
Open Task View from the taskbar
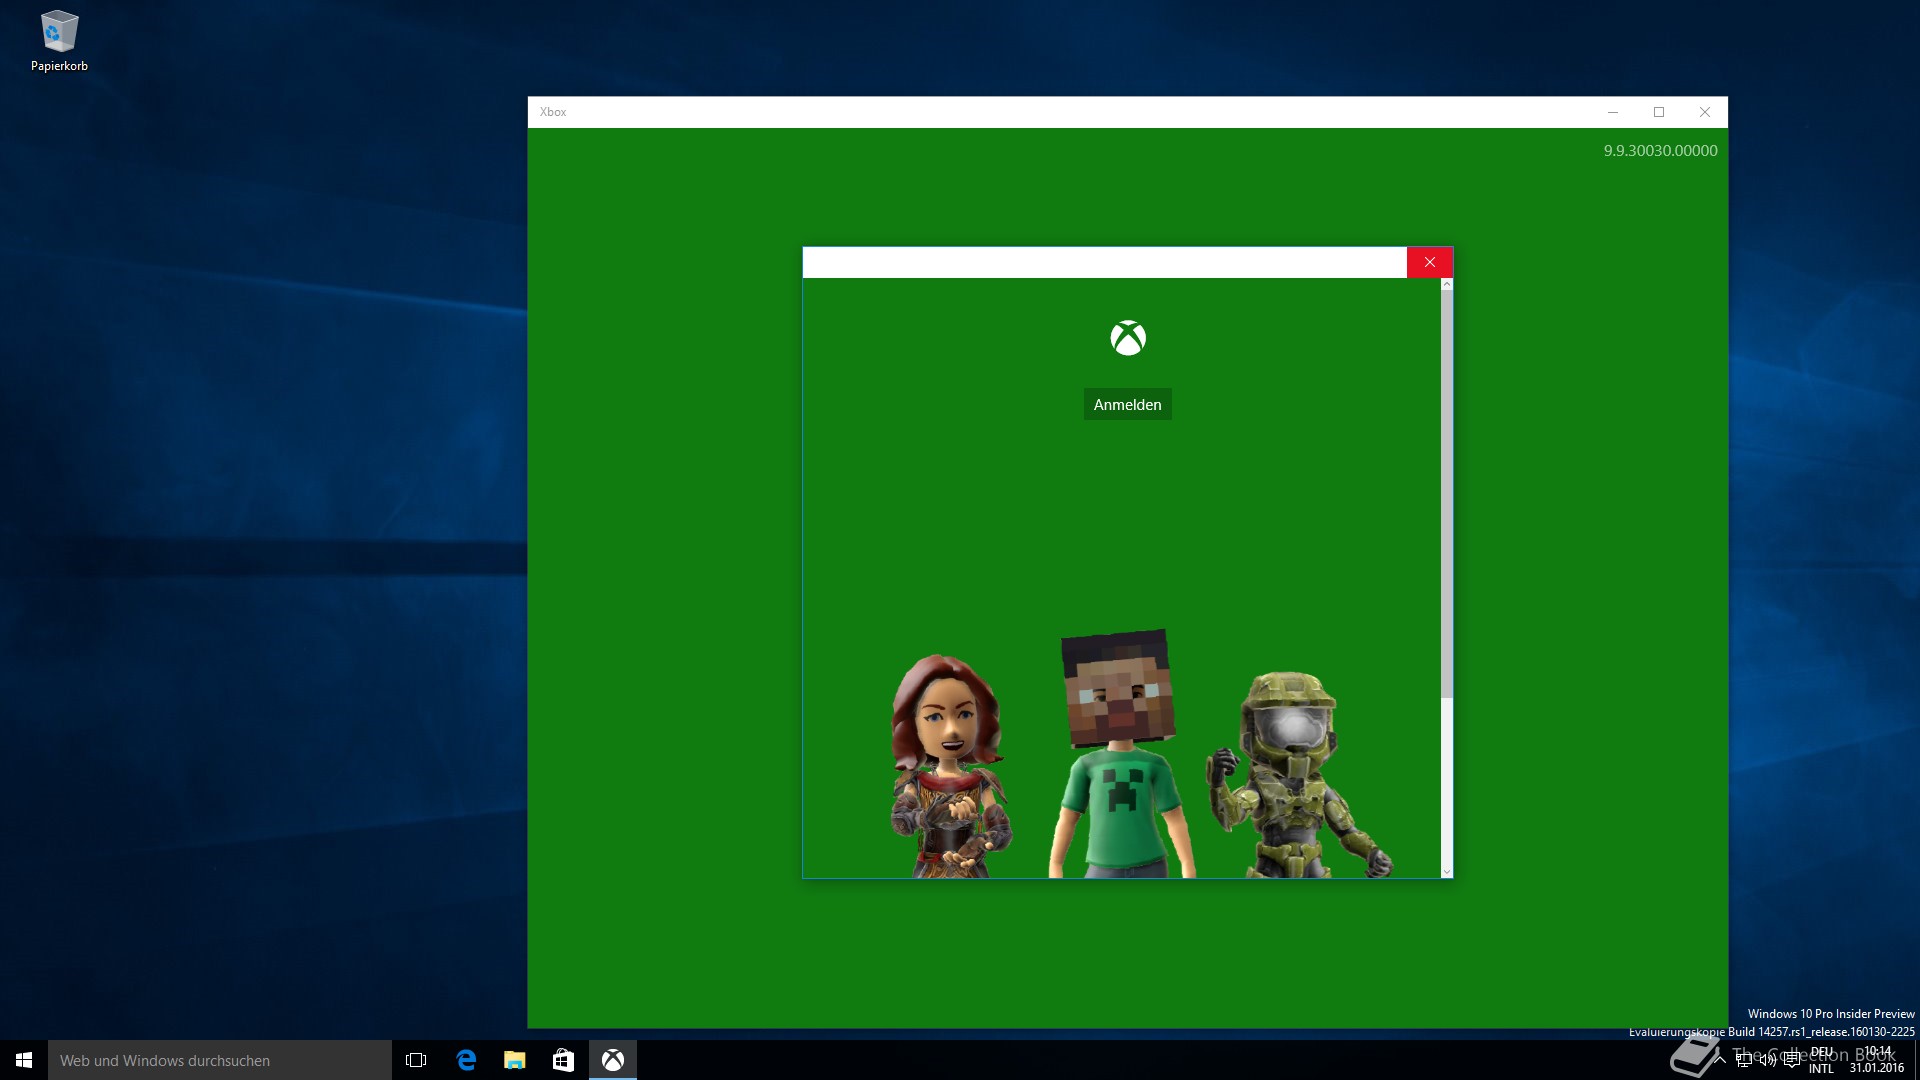416,1060
